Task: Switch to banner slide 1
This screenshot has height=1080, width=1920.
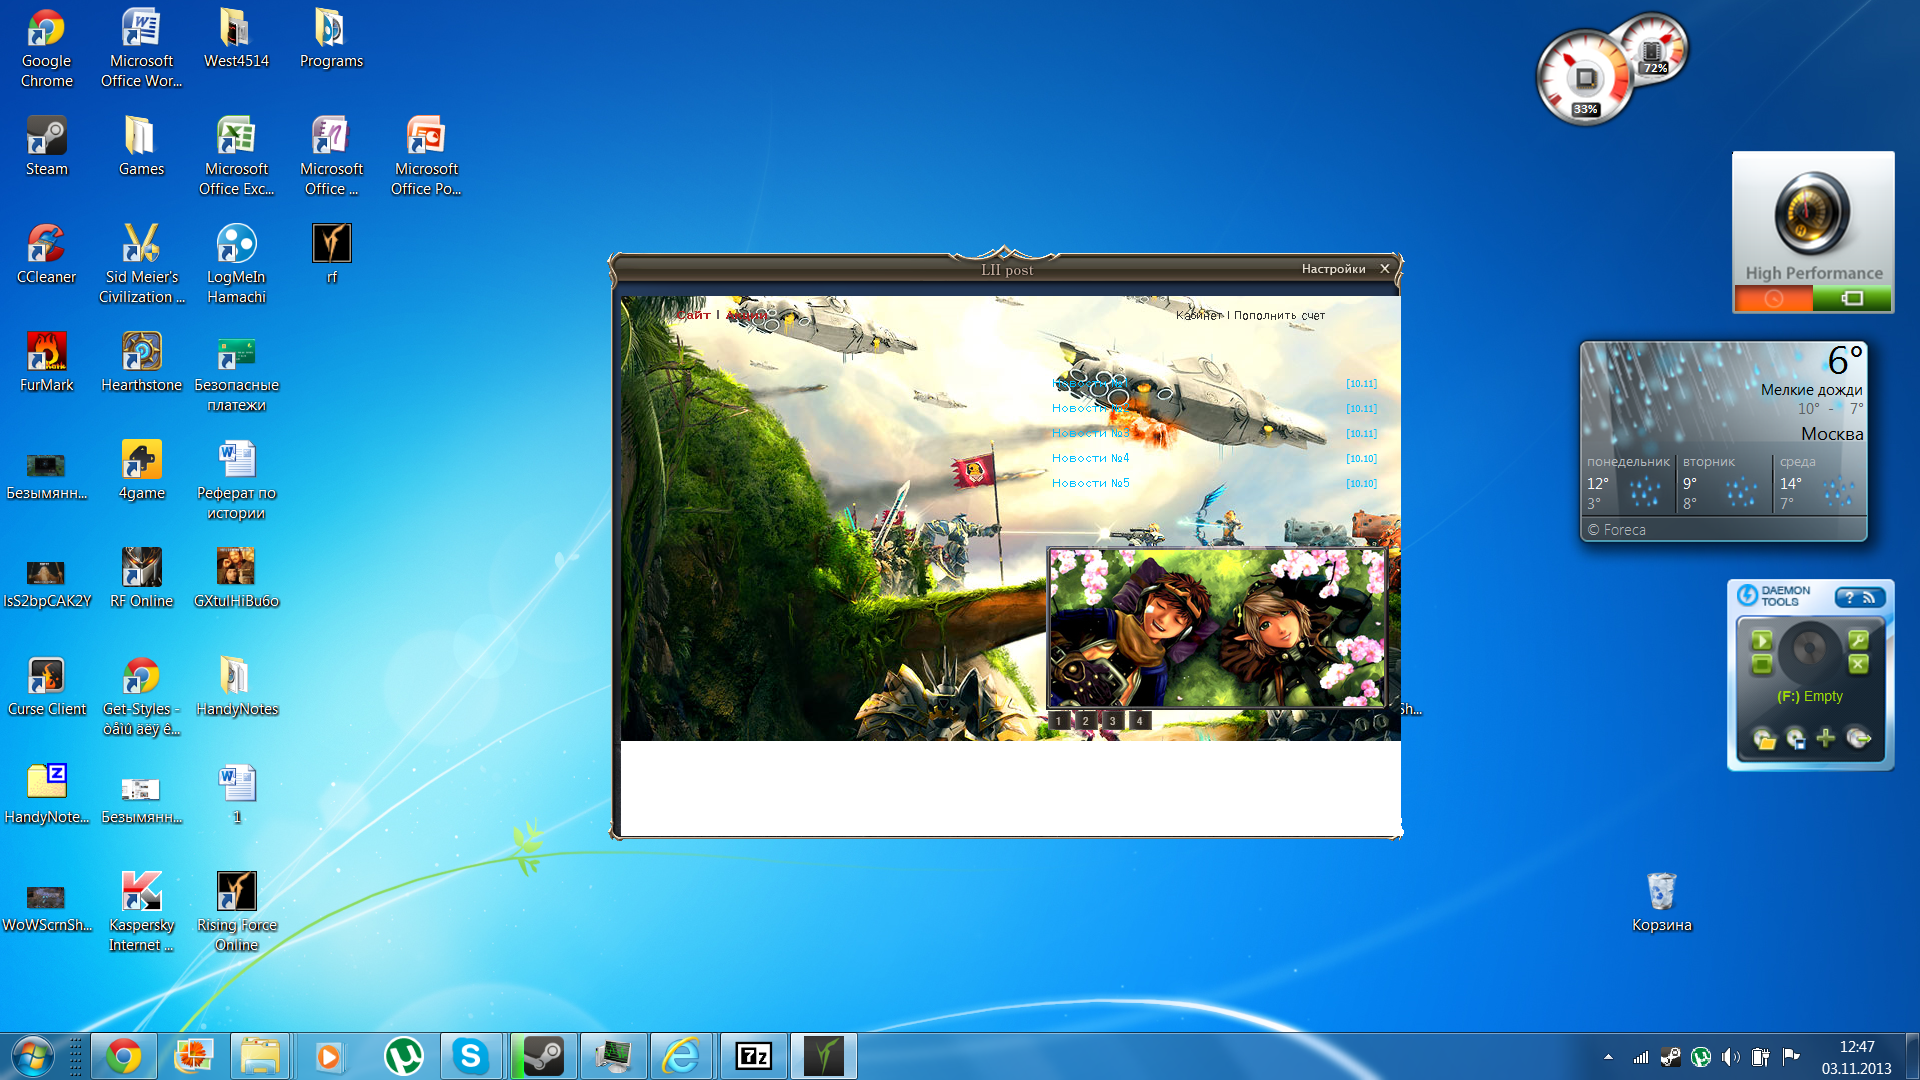Action: coord(1059,720)
